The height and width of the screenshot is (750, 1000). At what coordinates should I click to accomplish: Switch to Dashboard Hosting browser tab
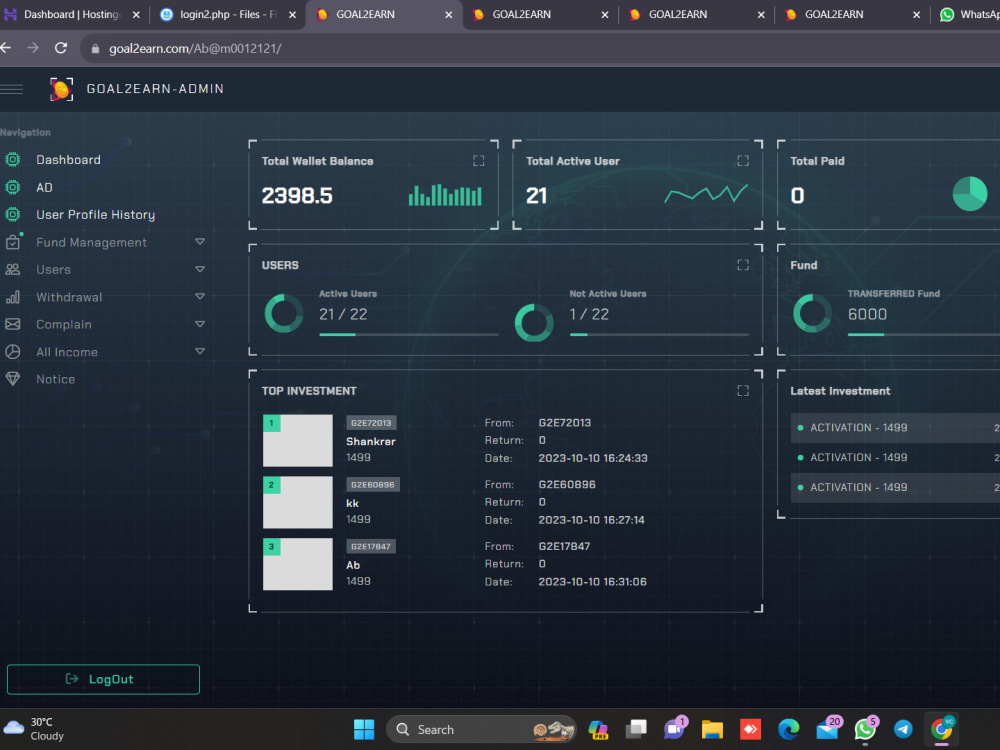pos(71,14)
